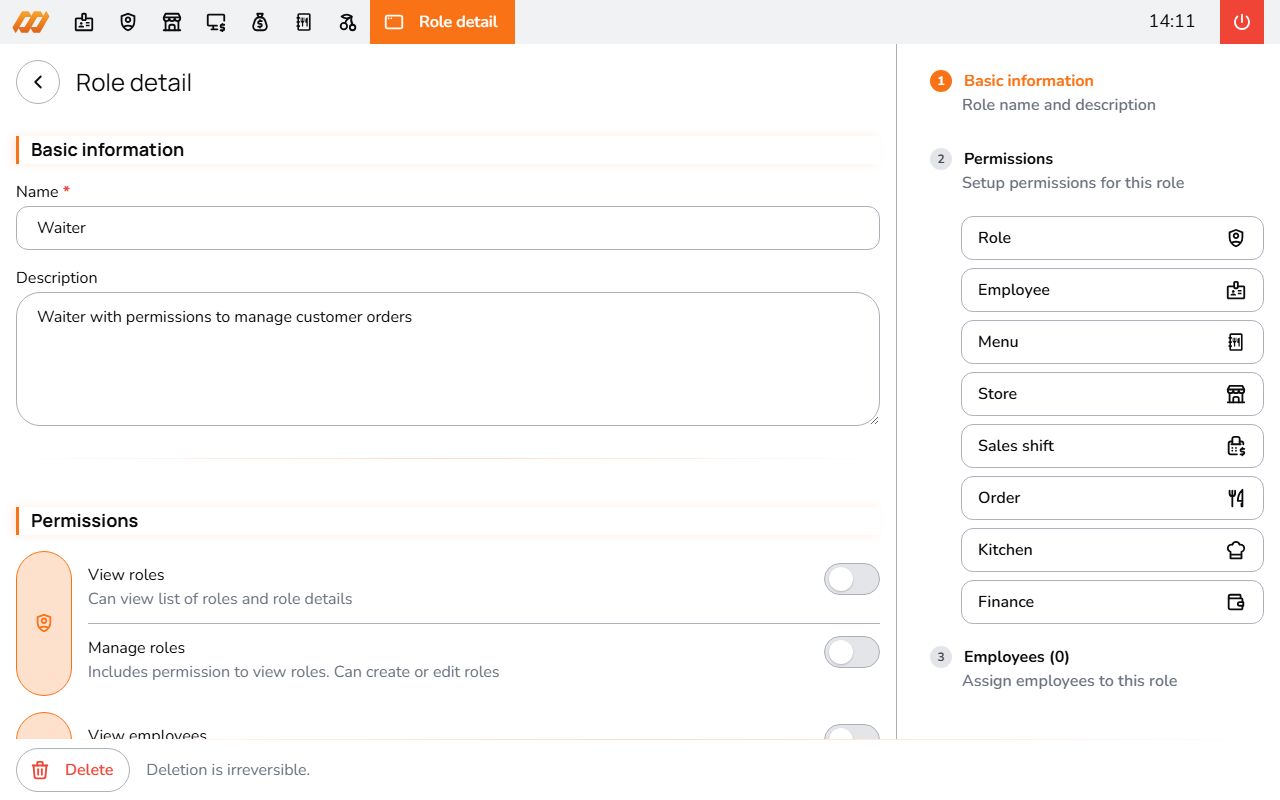Click the 'Deletion is irreversible.' note
This screenshot has height=800, width=1280.
(x=228, y=770)
